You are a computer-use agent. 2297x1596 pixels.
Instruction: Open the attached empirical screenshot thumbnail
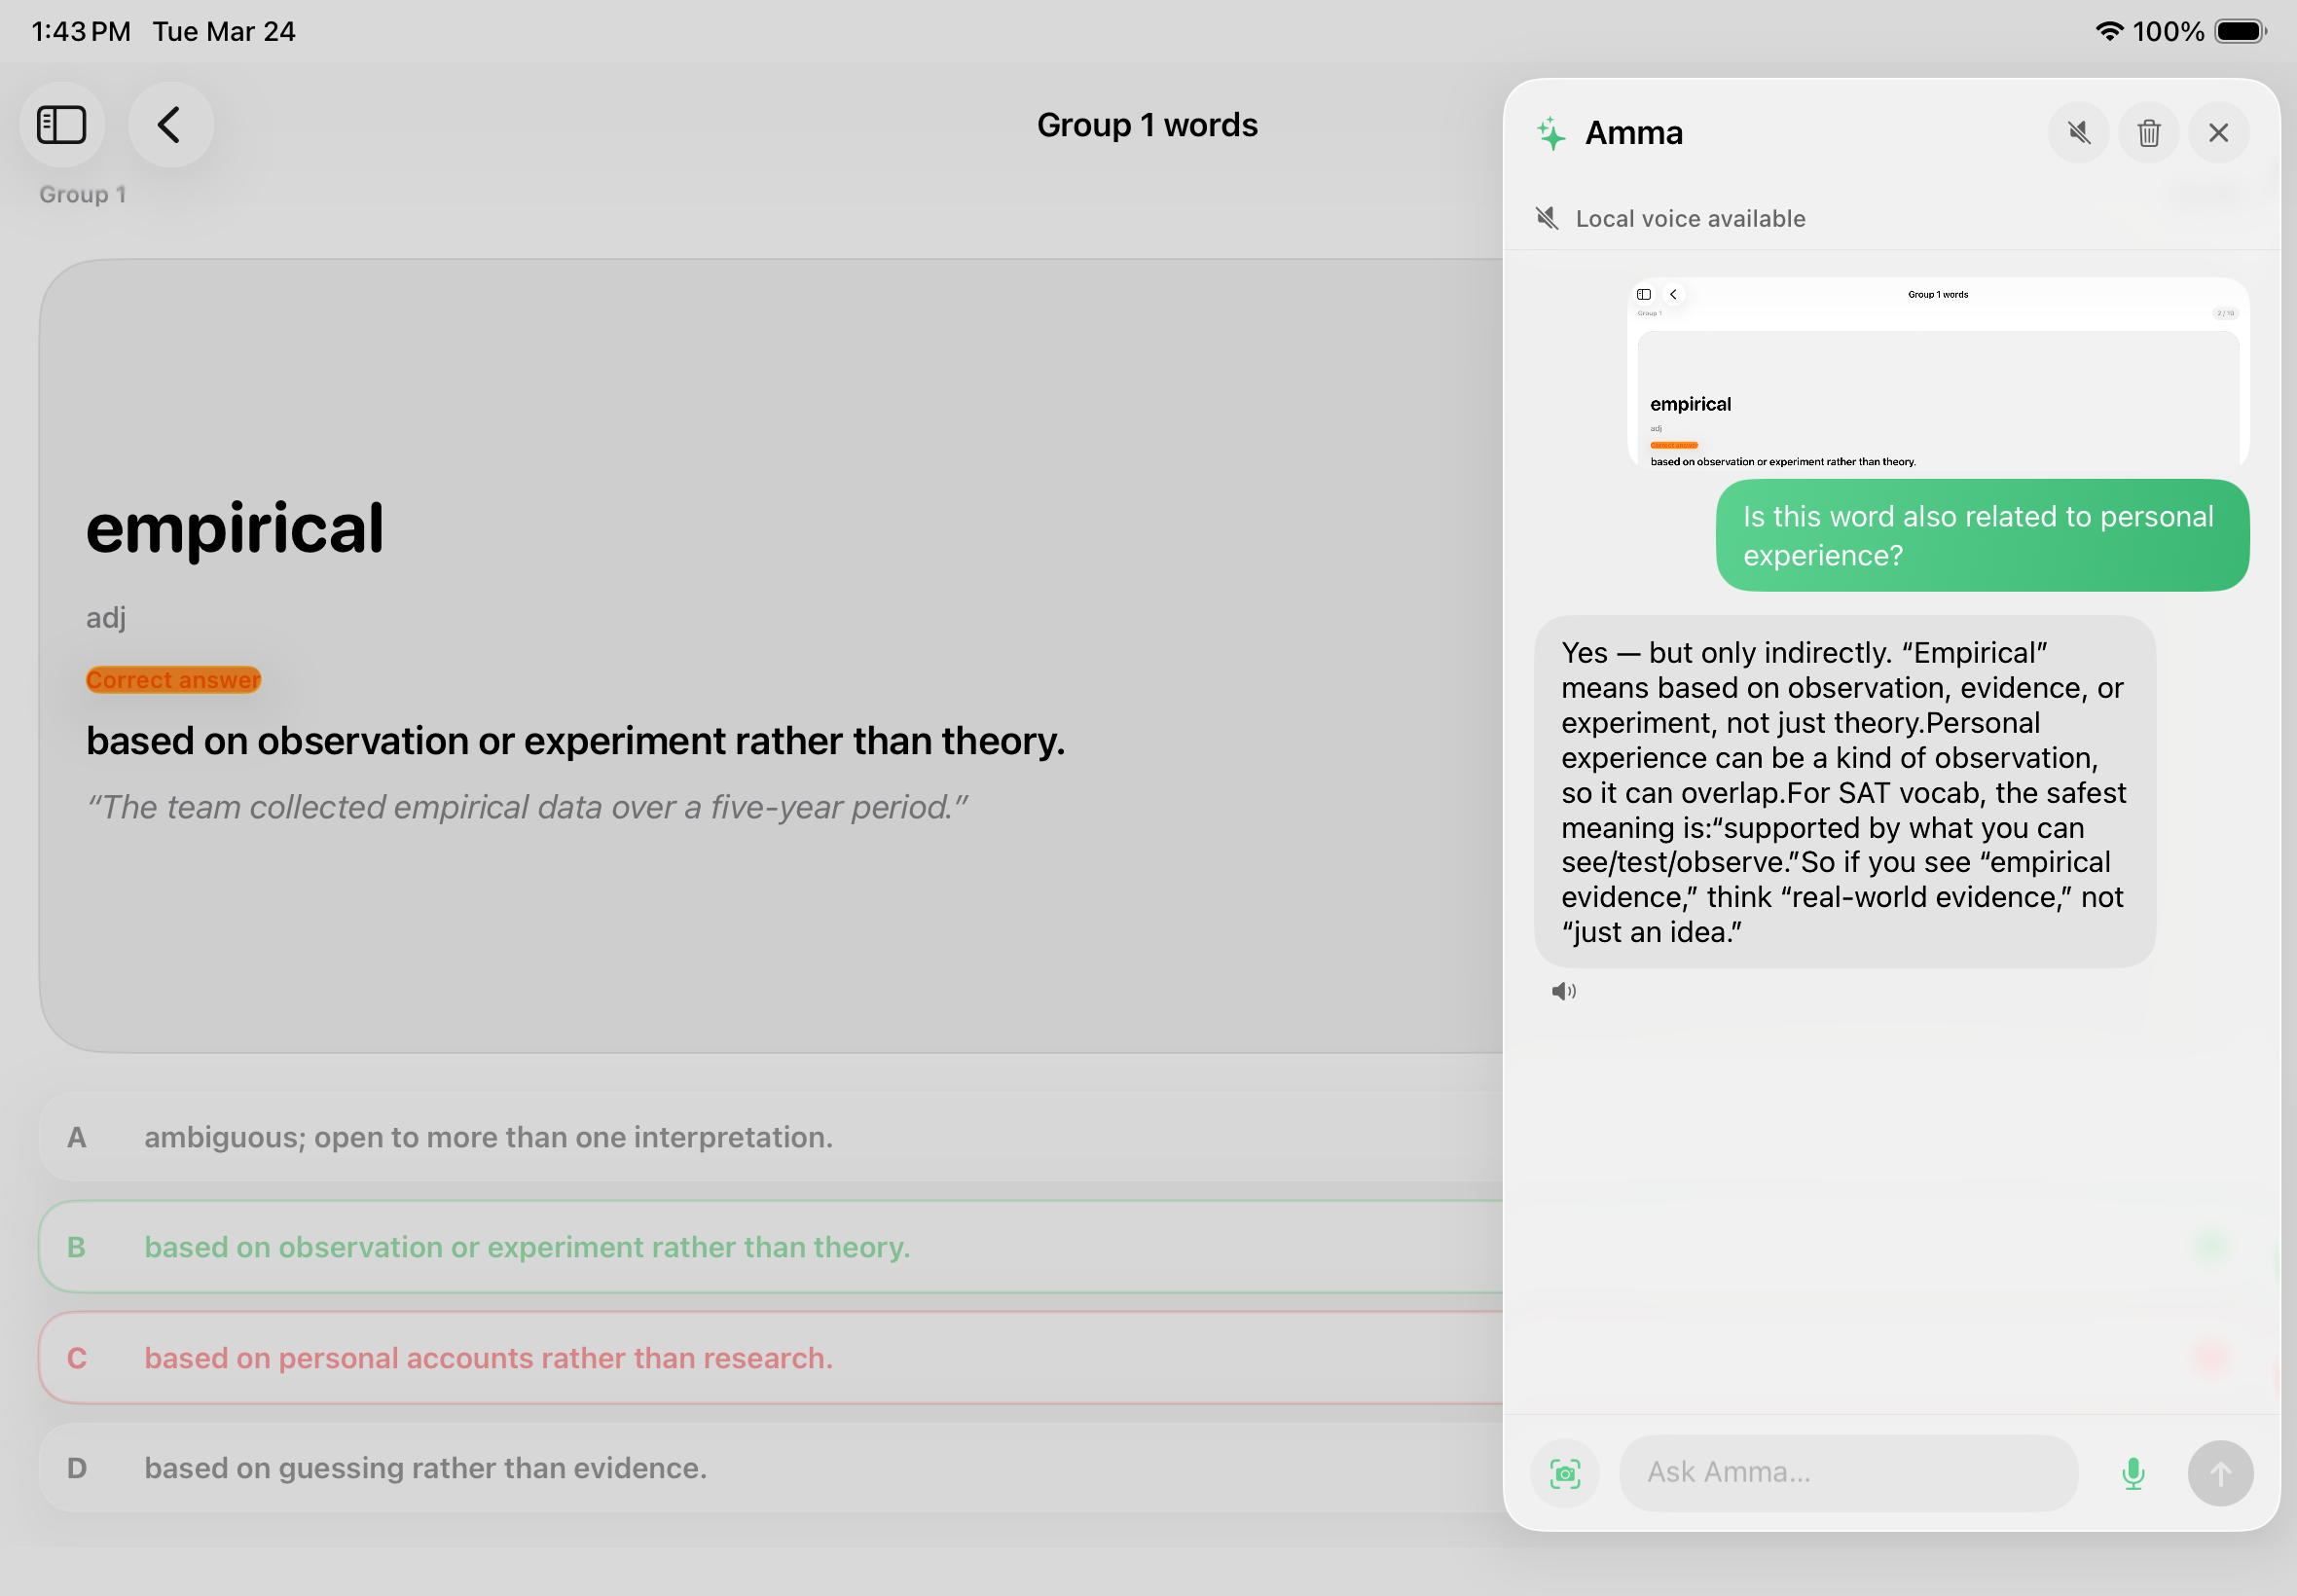tap(1937, 372)
